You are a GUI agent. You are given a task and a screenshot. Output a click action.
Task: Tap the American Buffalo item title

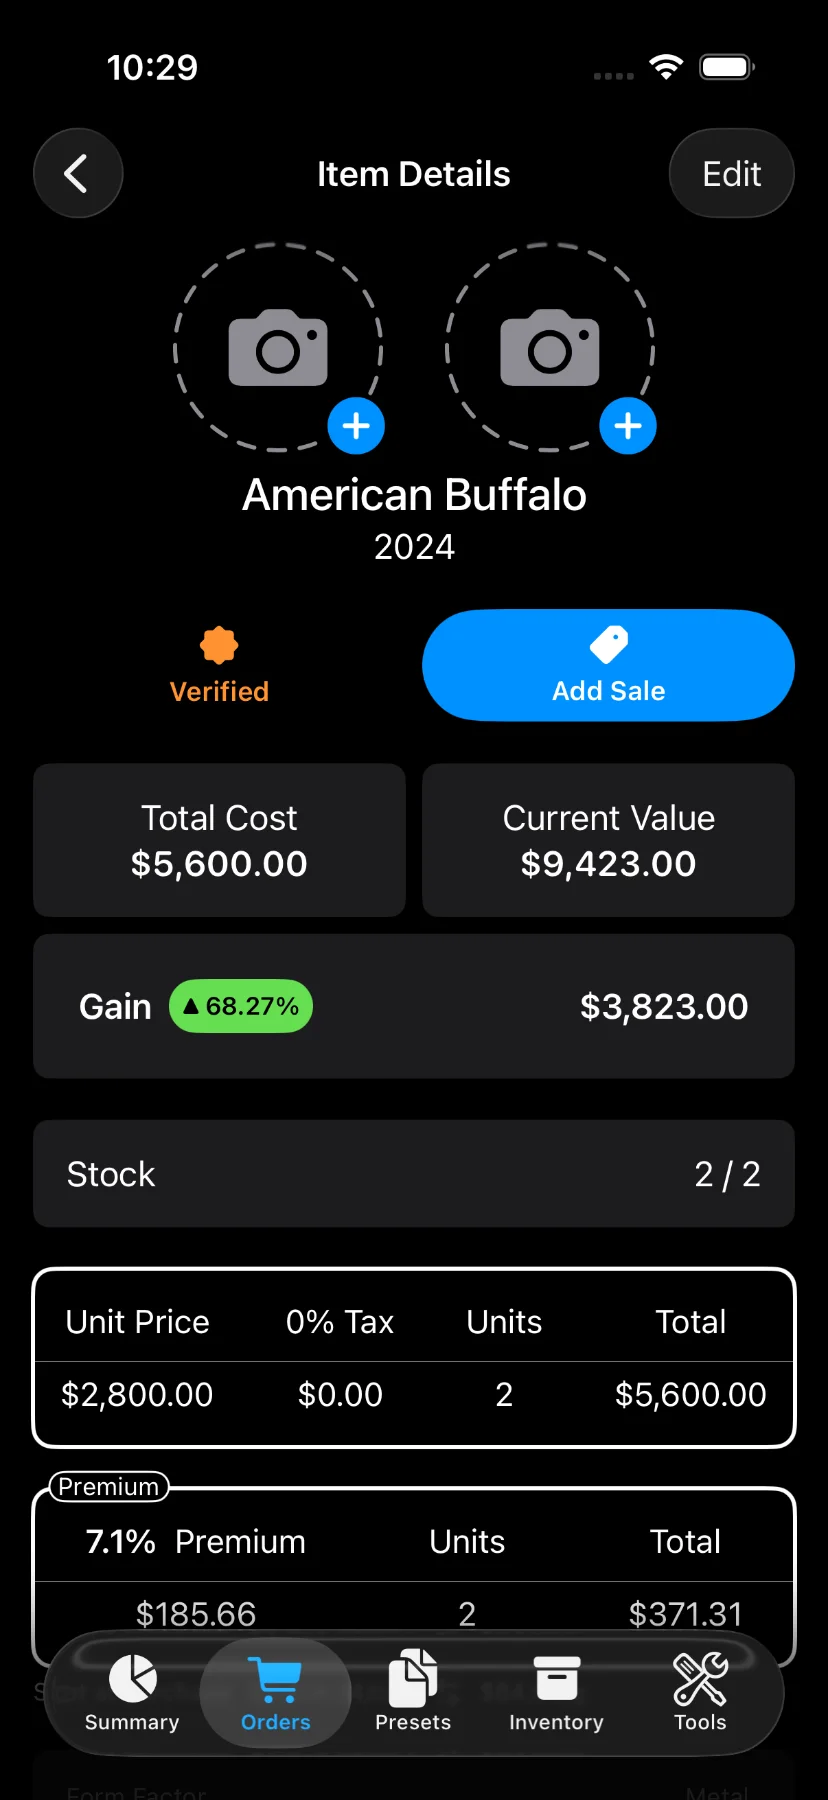pyautogui.click(x=414, y=495)
